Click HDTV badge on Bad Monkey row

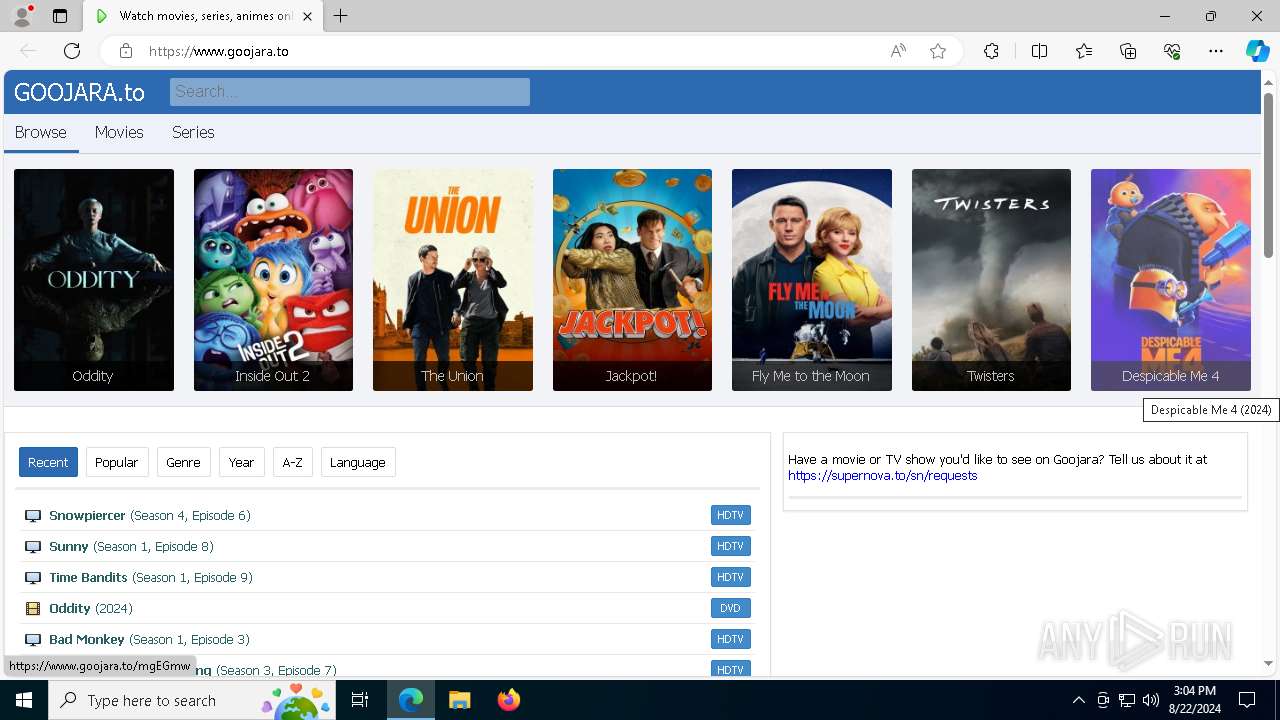pos(731,639)
